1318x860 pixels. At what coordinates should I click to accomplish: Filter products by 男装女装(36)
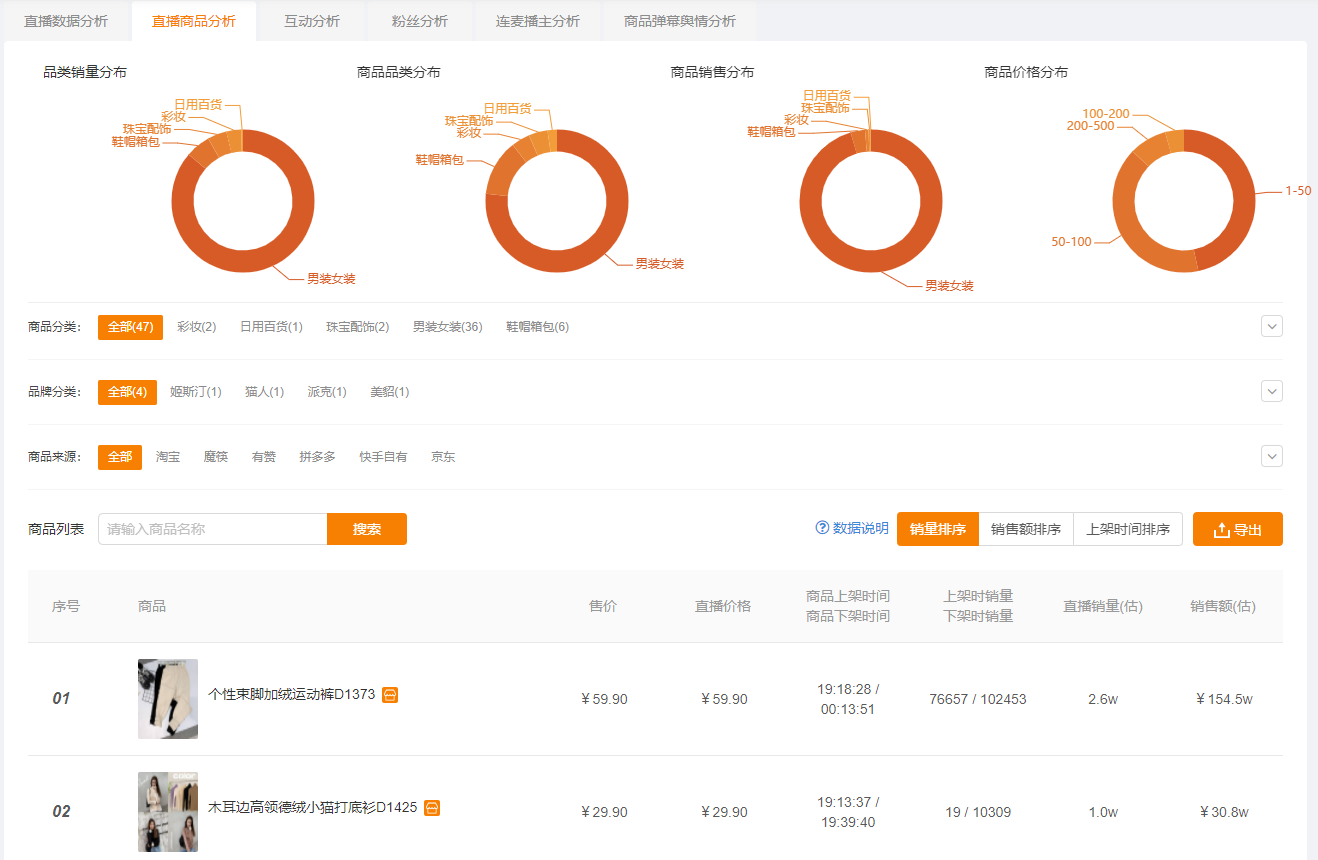[447, 326]
